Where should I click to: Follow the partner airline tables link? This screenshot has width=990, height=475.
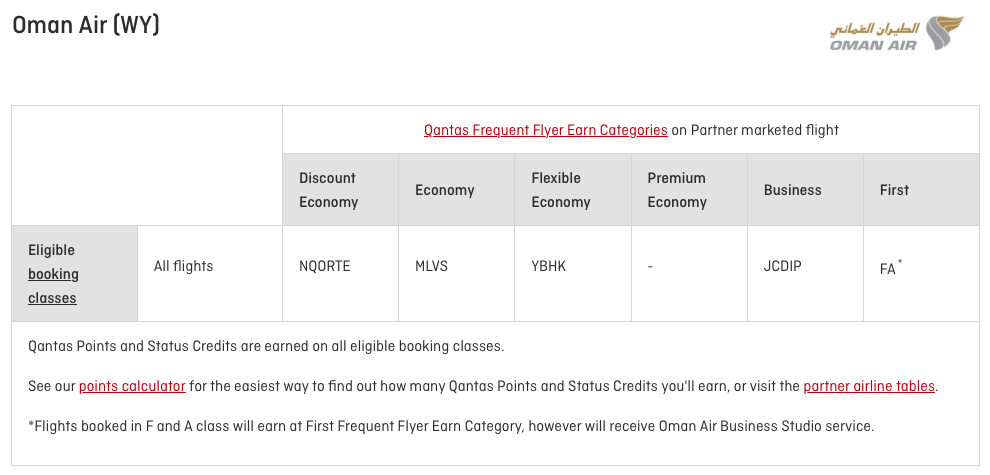[x=869, y=386]
